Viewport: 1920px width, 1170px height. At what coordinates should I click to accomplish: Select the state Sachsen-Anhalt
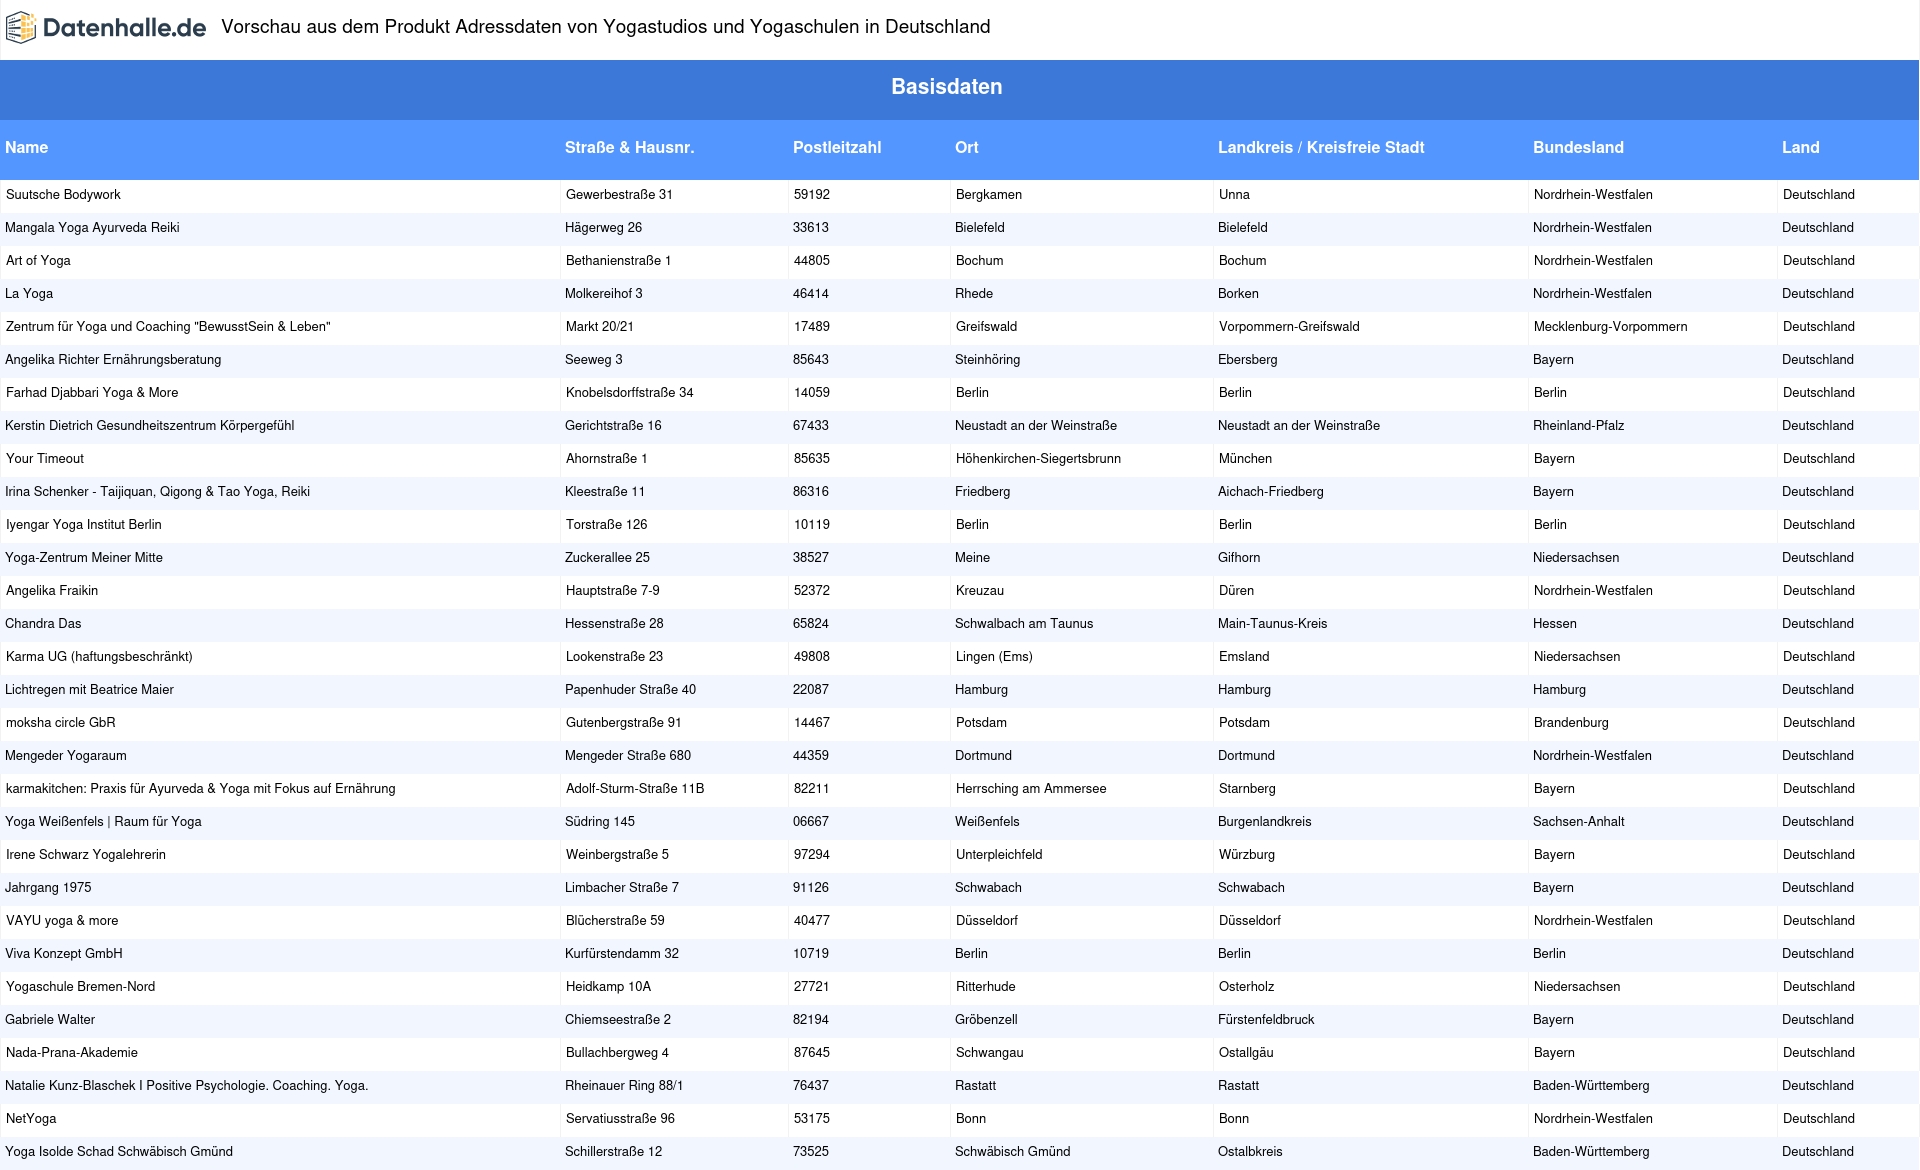coord(1579,821)
